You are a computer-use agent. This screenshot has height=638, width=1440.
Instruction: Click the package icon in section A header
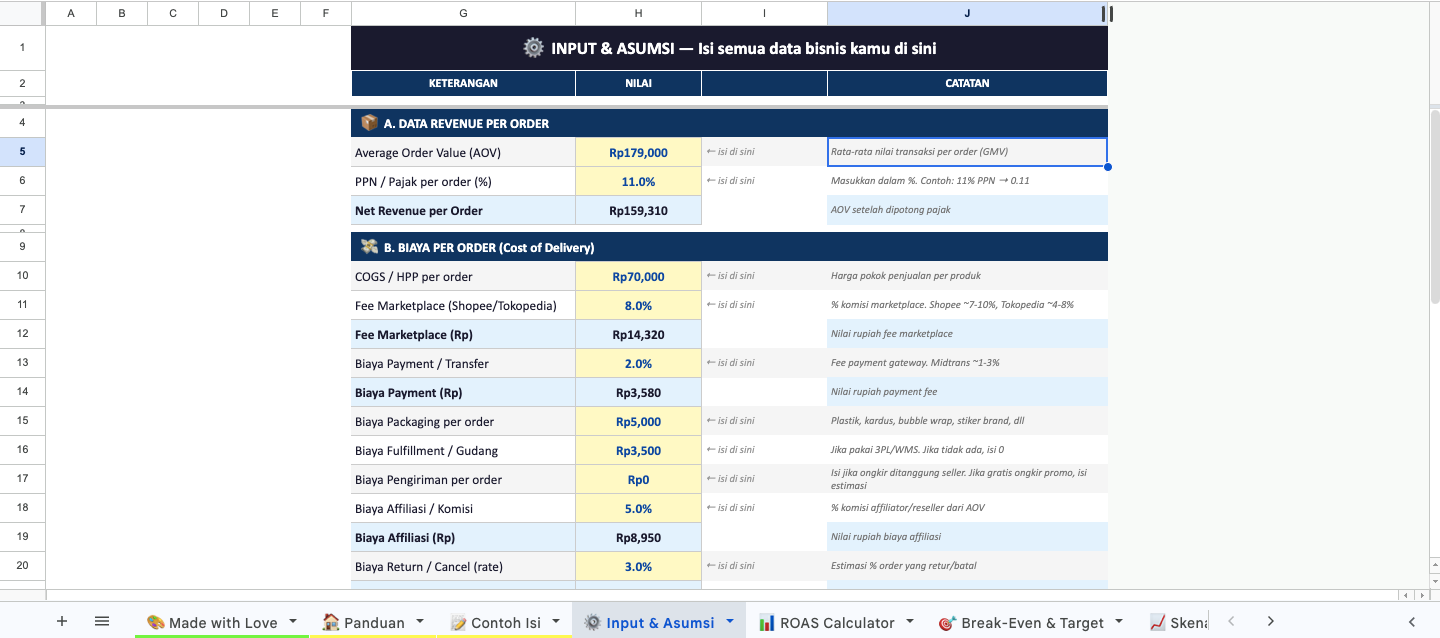tap(369, 123)
